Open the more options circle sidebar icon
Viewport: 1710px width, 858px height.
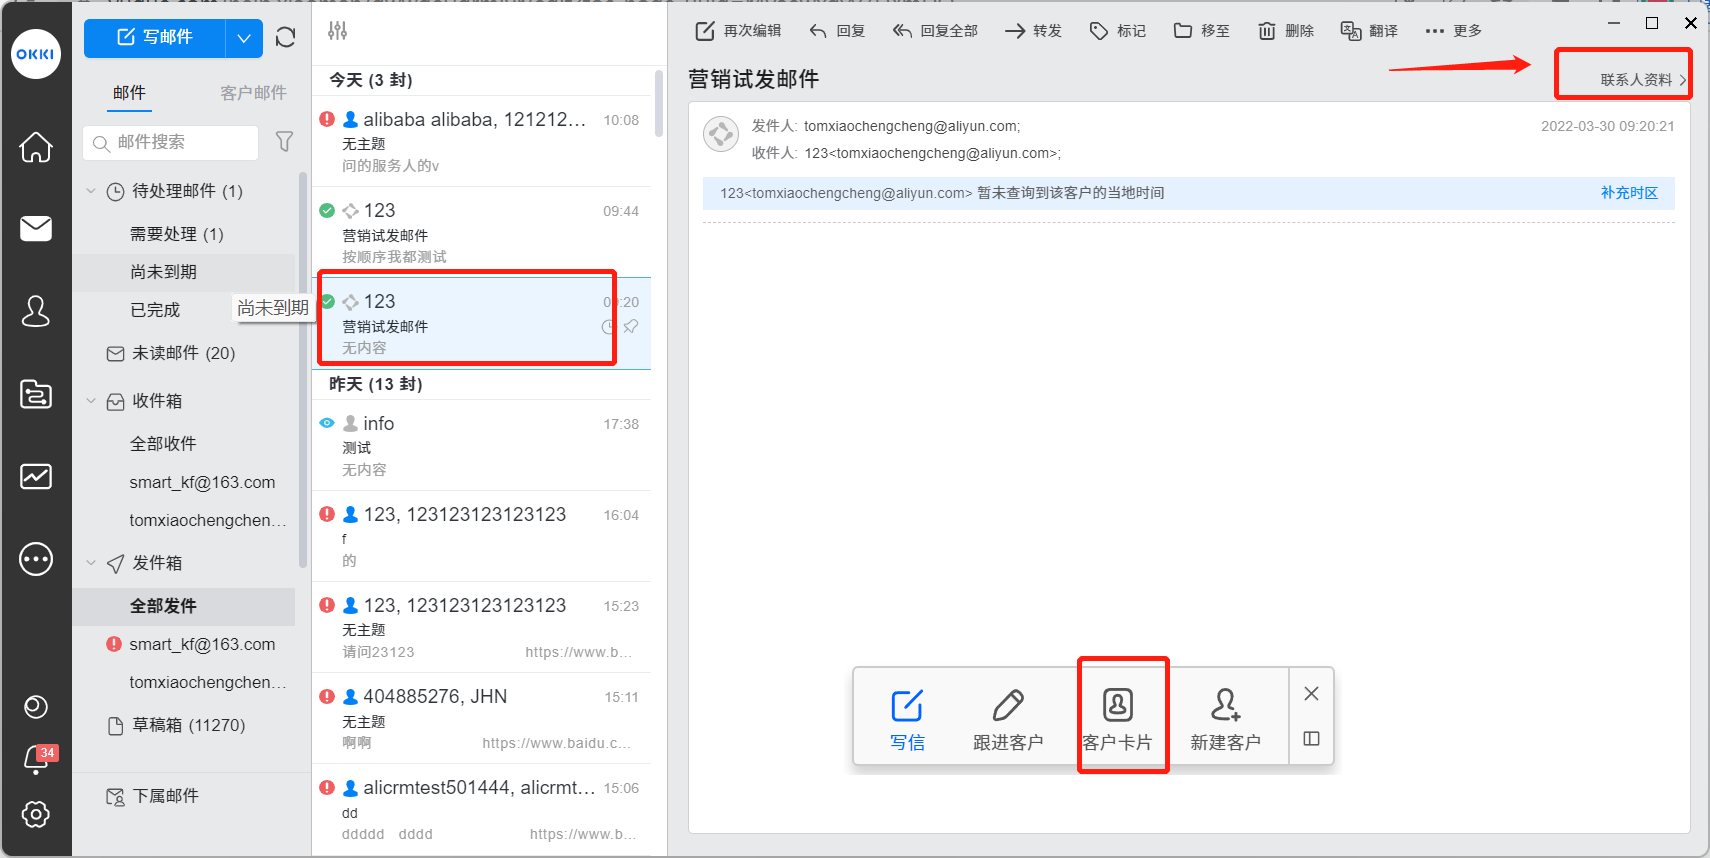36,559
